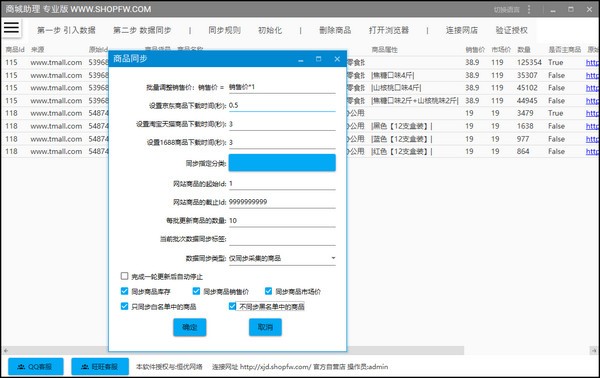
Task: Open the hamburger menu icon
Action: pos(11,28)
